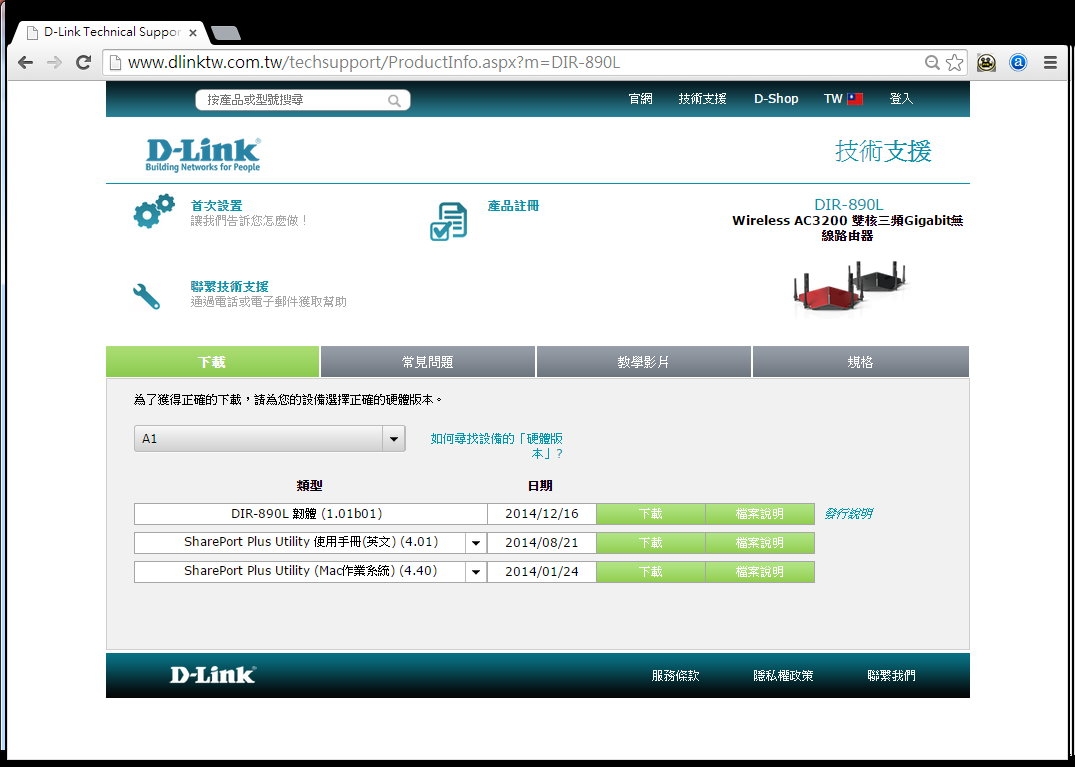
Task: Click the DIR-890L product title
Action: [849, 204]
